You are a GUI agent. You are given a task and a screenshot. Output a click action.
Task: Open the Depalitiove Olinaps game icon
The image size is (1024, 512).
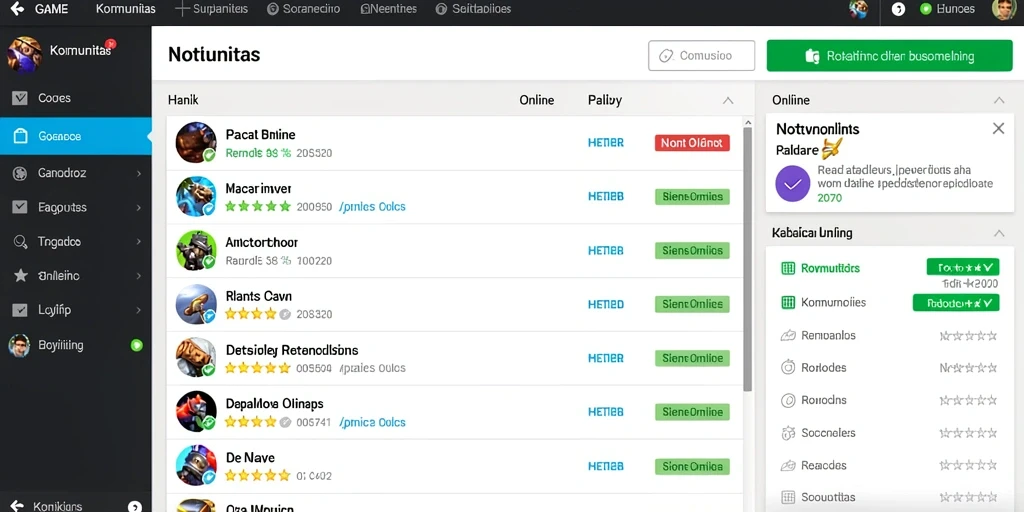click(x=196, y=411)
